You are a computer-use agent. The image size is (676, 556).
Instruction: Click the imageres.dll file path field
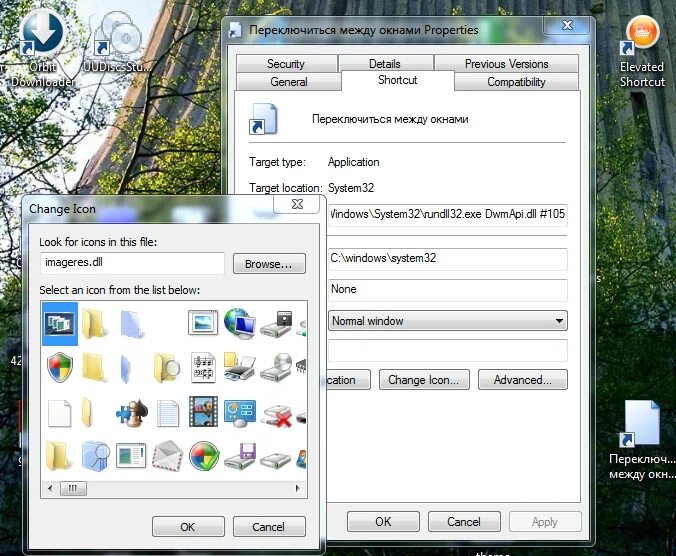tap(132, 263)
